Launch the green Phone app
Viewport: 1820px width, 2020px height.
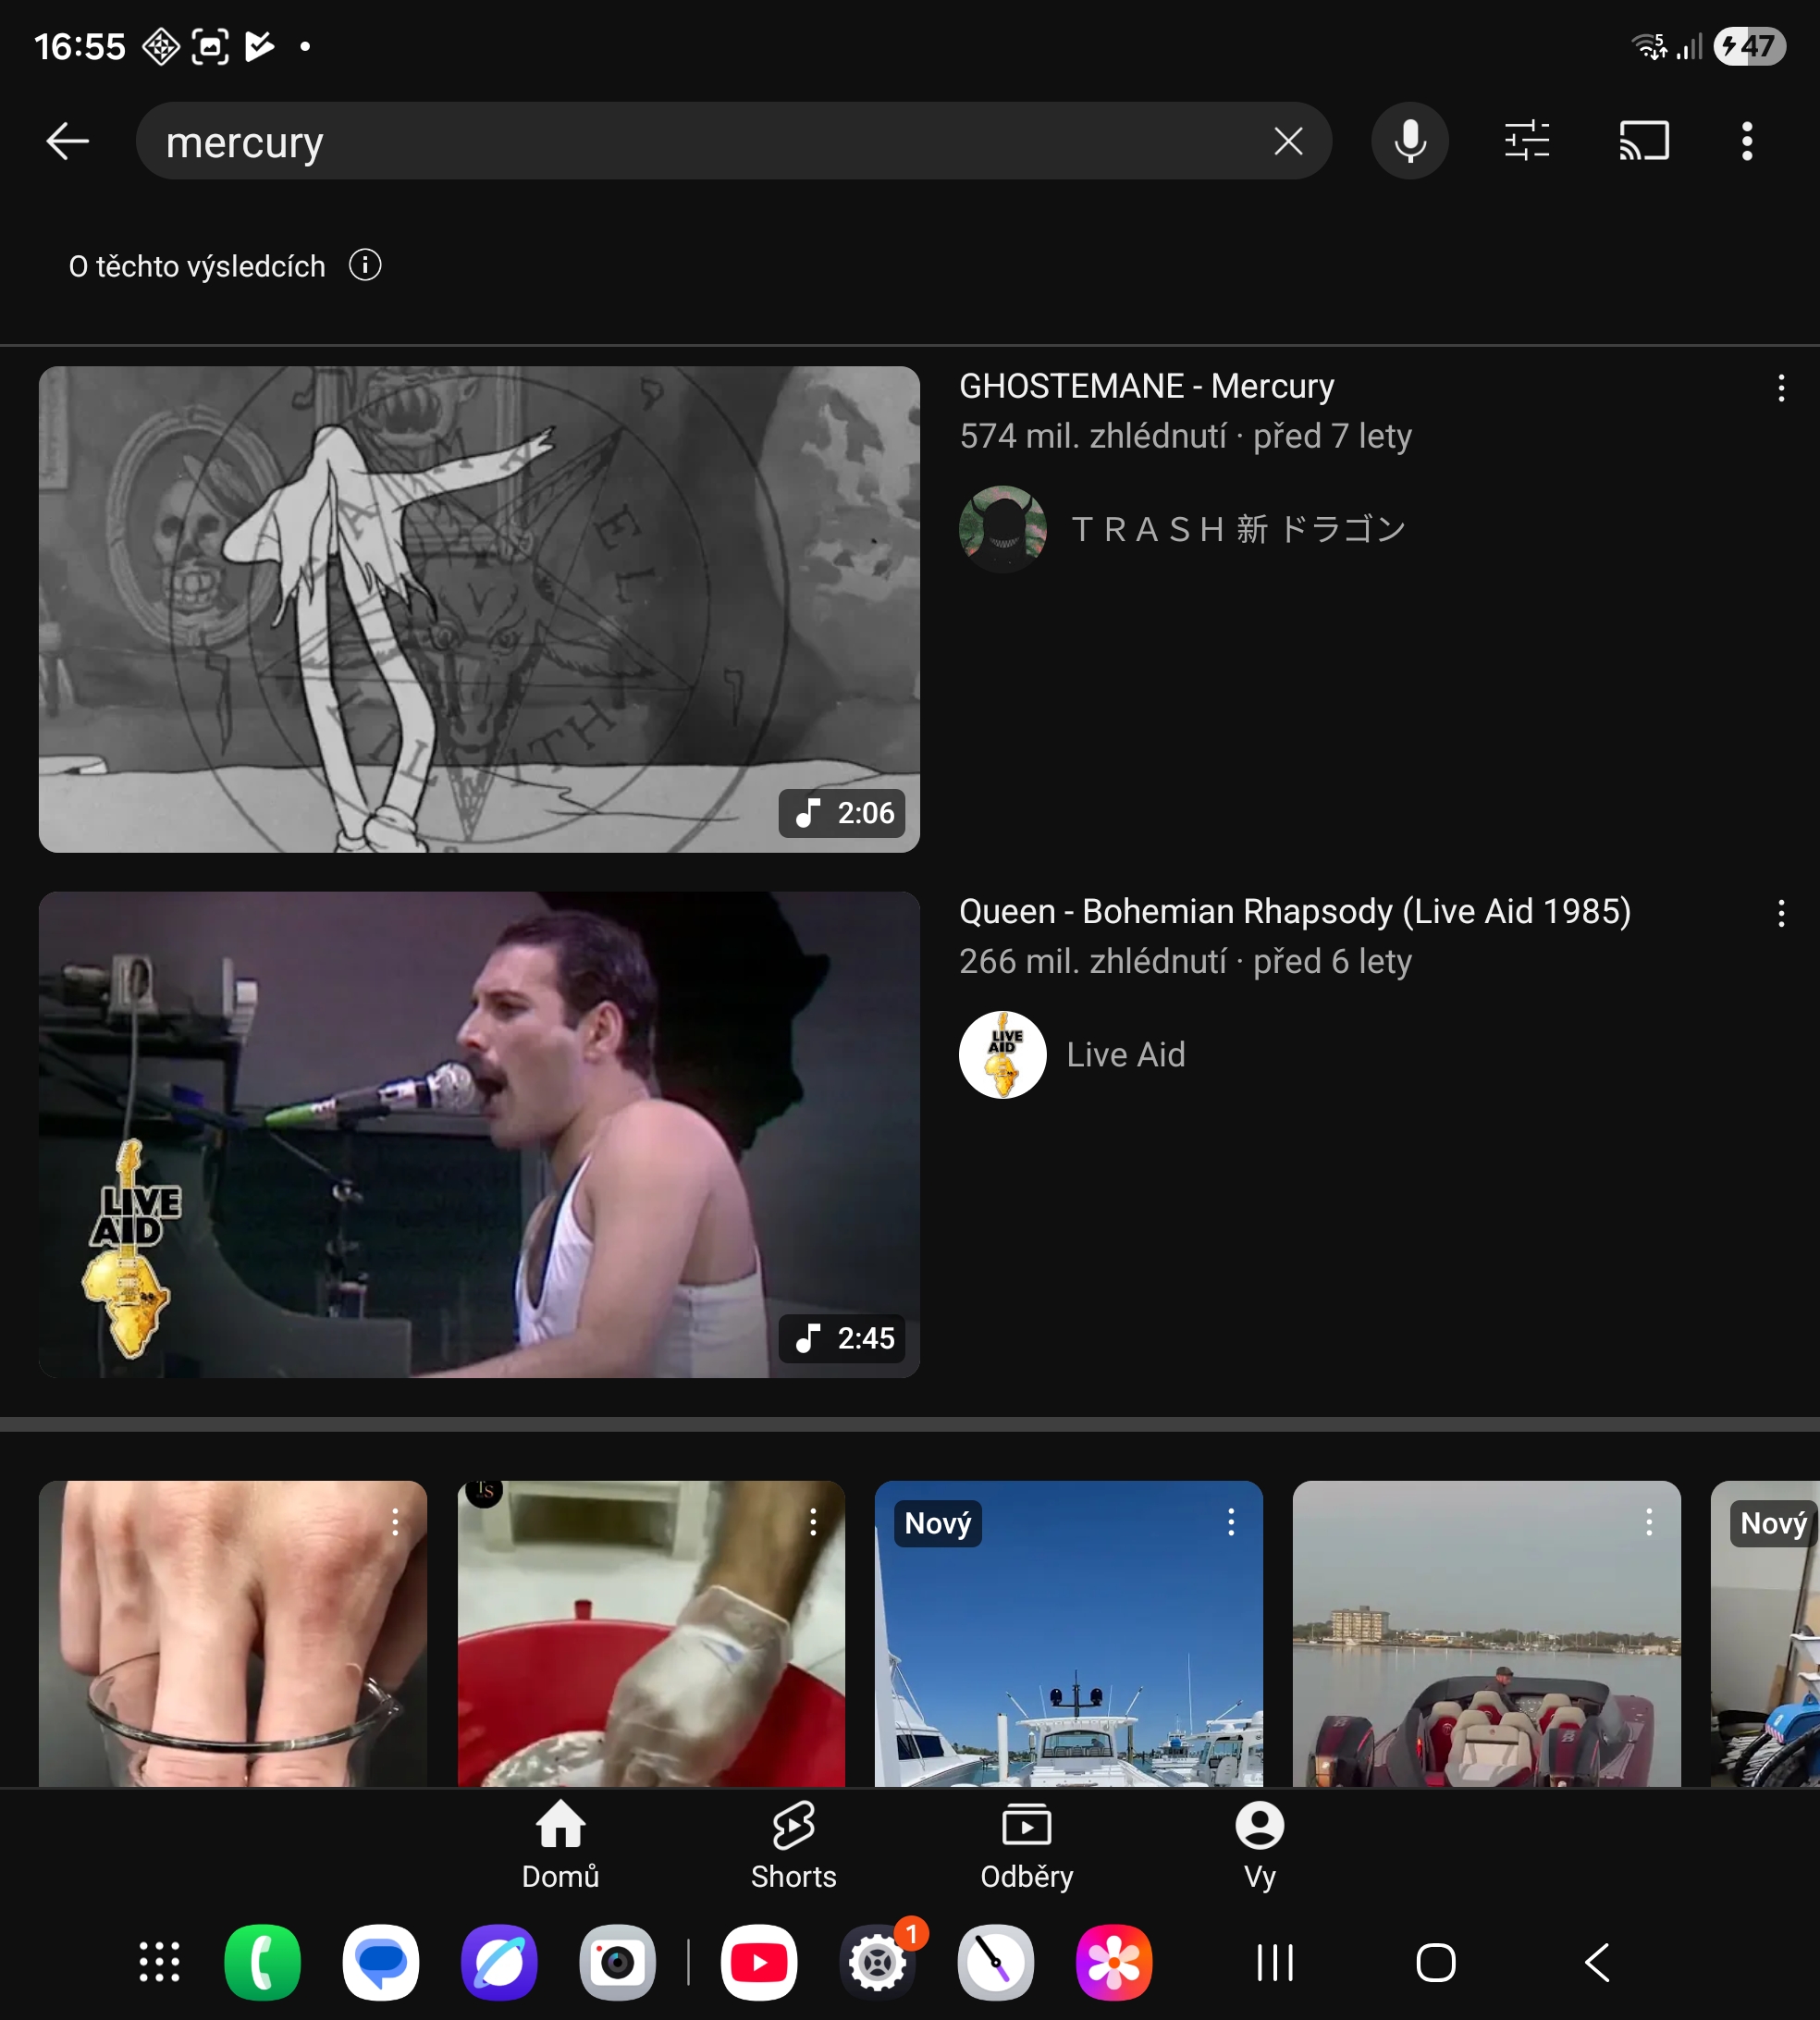click(263, 1962)
